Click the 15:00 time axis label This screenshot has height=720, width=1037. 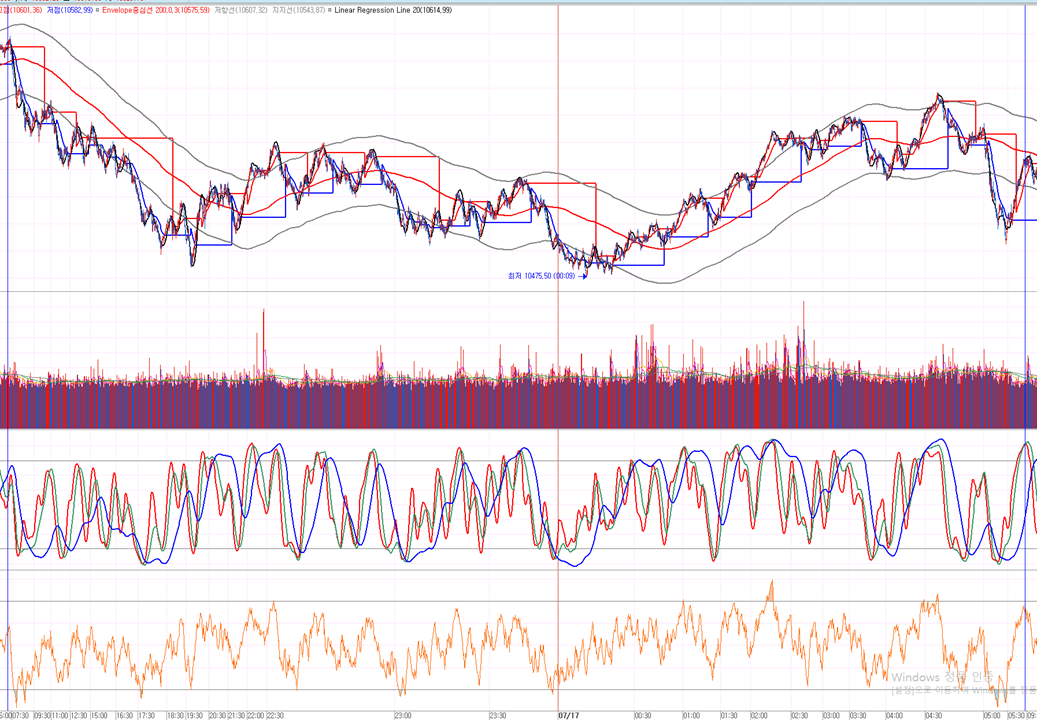pos(99,715)
